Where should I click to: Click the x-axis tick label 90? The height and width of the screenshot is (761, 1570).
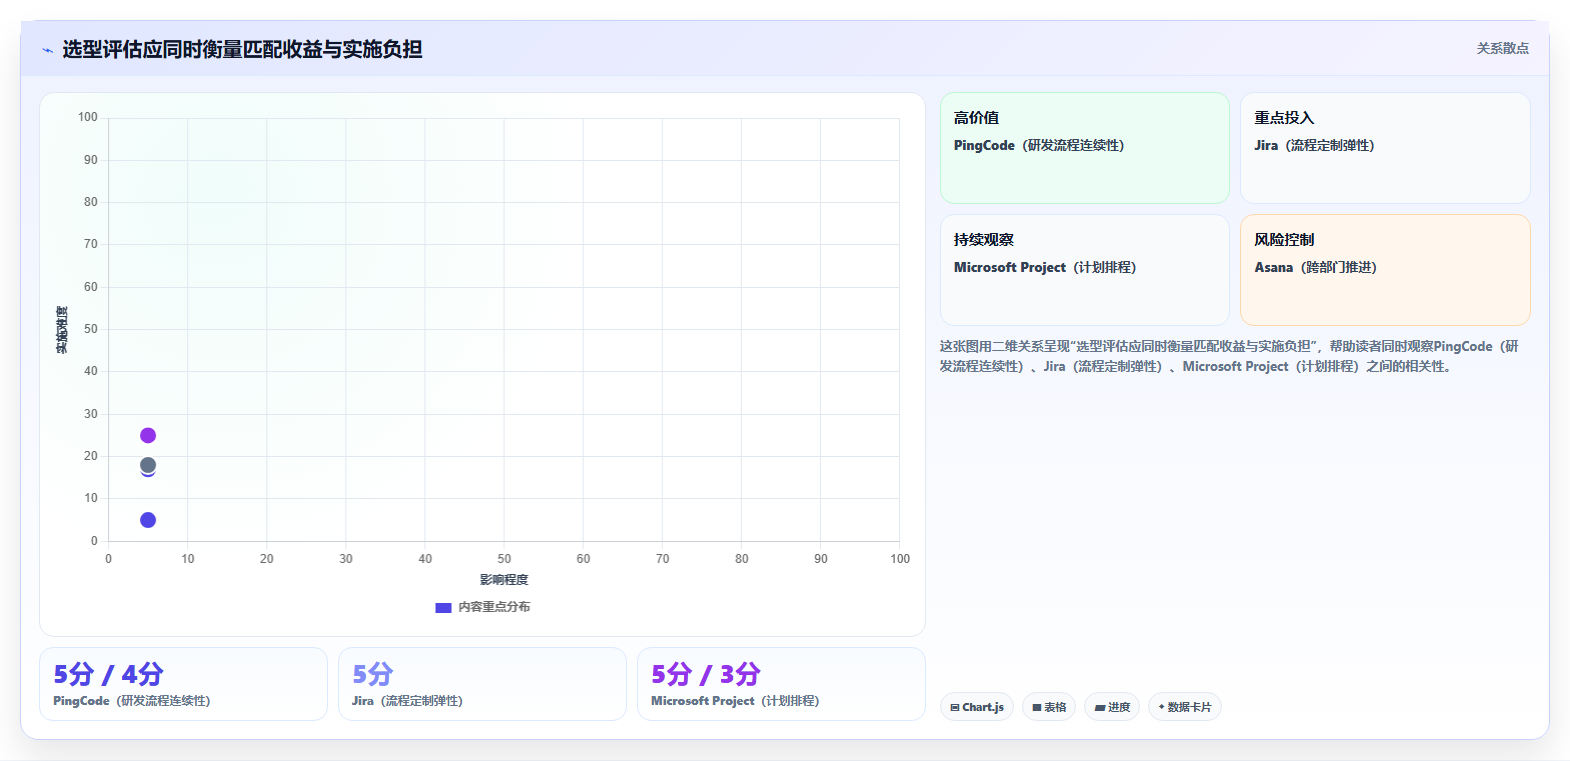(x=821, y=559)
